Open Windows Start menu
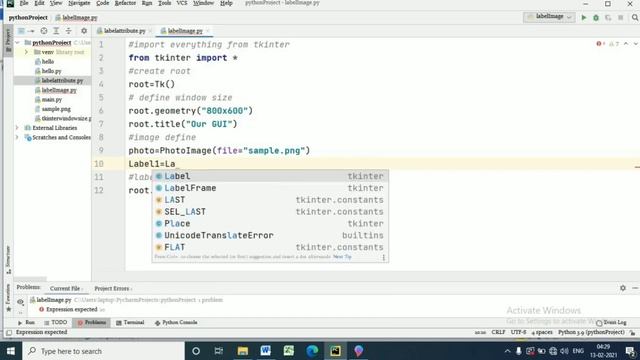This screenshot has width=640, height=360. pos(11,351)
